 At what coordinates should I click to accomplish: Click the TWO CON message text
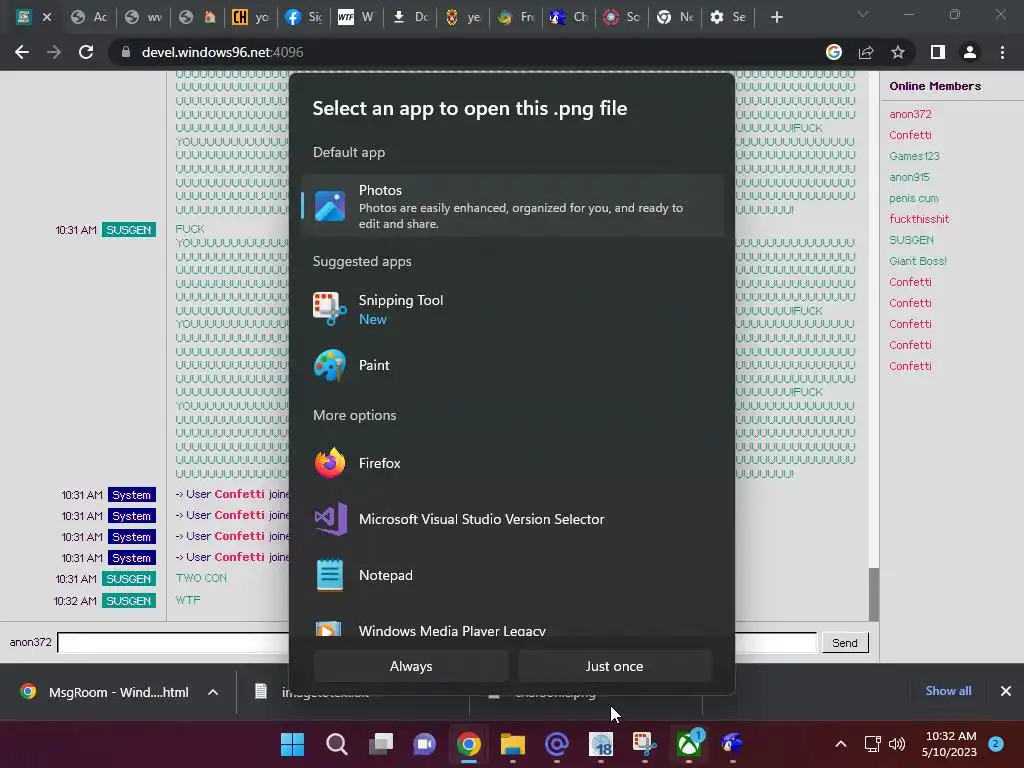tap(201, 578)
